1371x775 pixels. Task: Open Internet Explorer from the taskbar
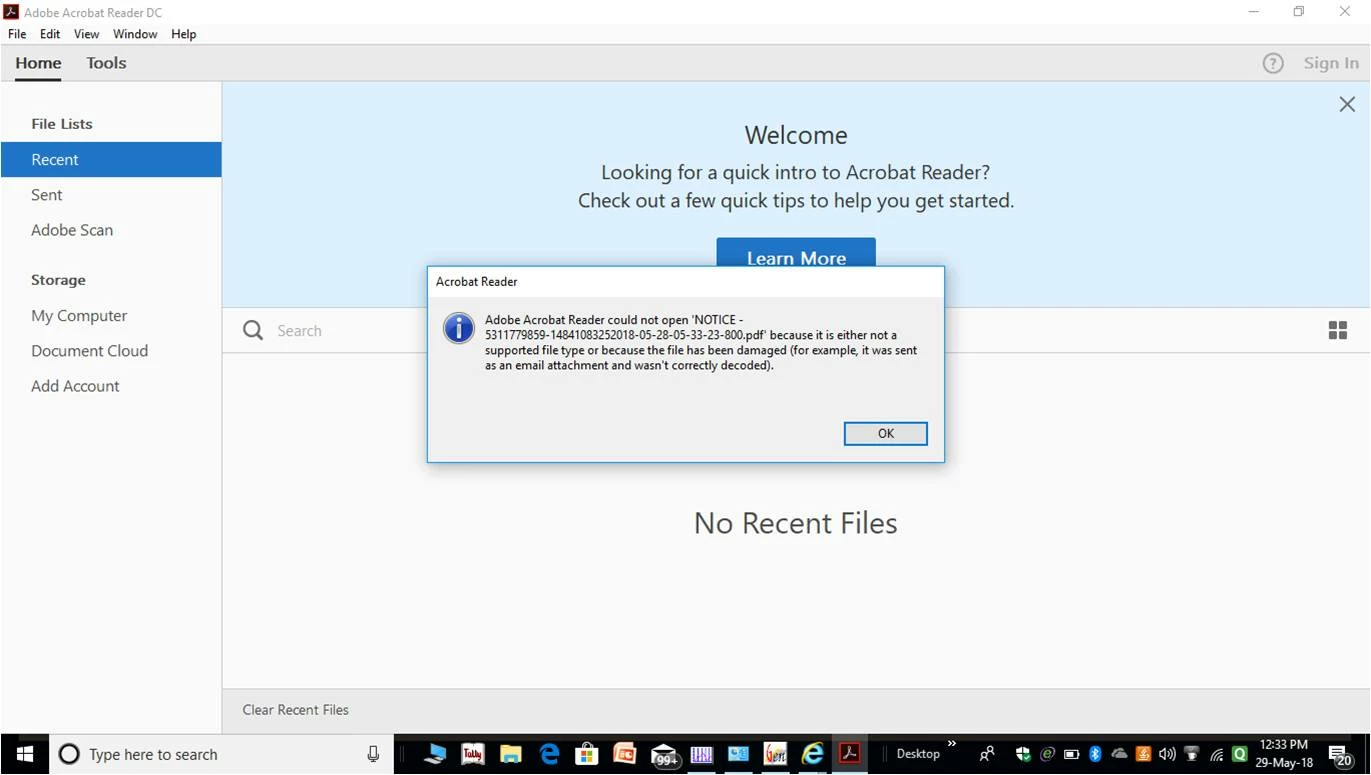tap(813, 754)
